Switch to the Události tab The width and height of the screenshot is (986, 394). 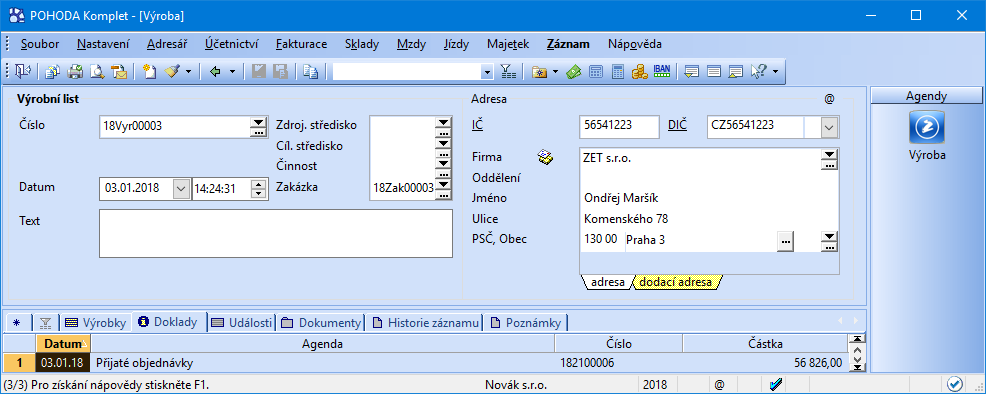pyautogui.click(x=241, y=322)
